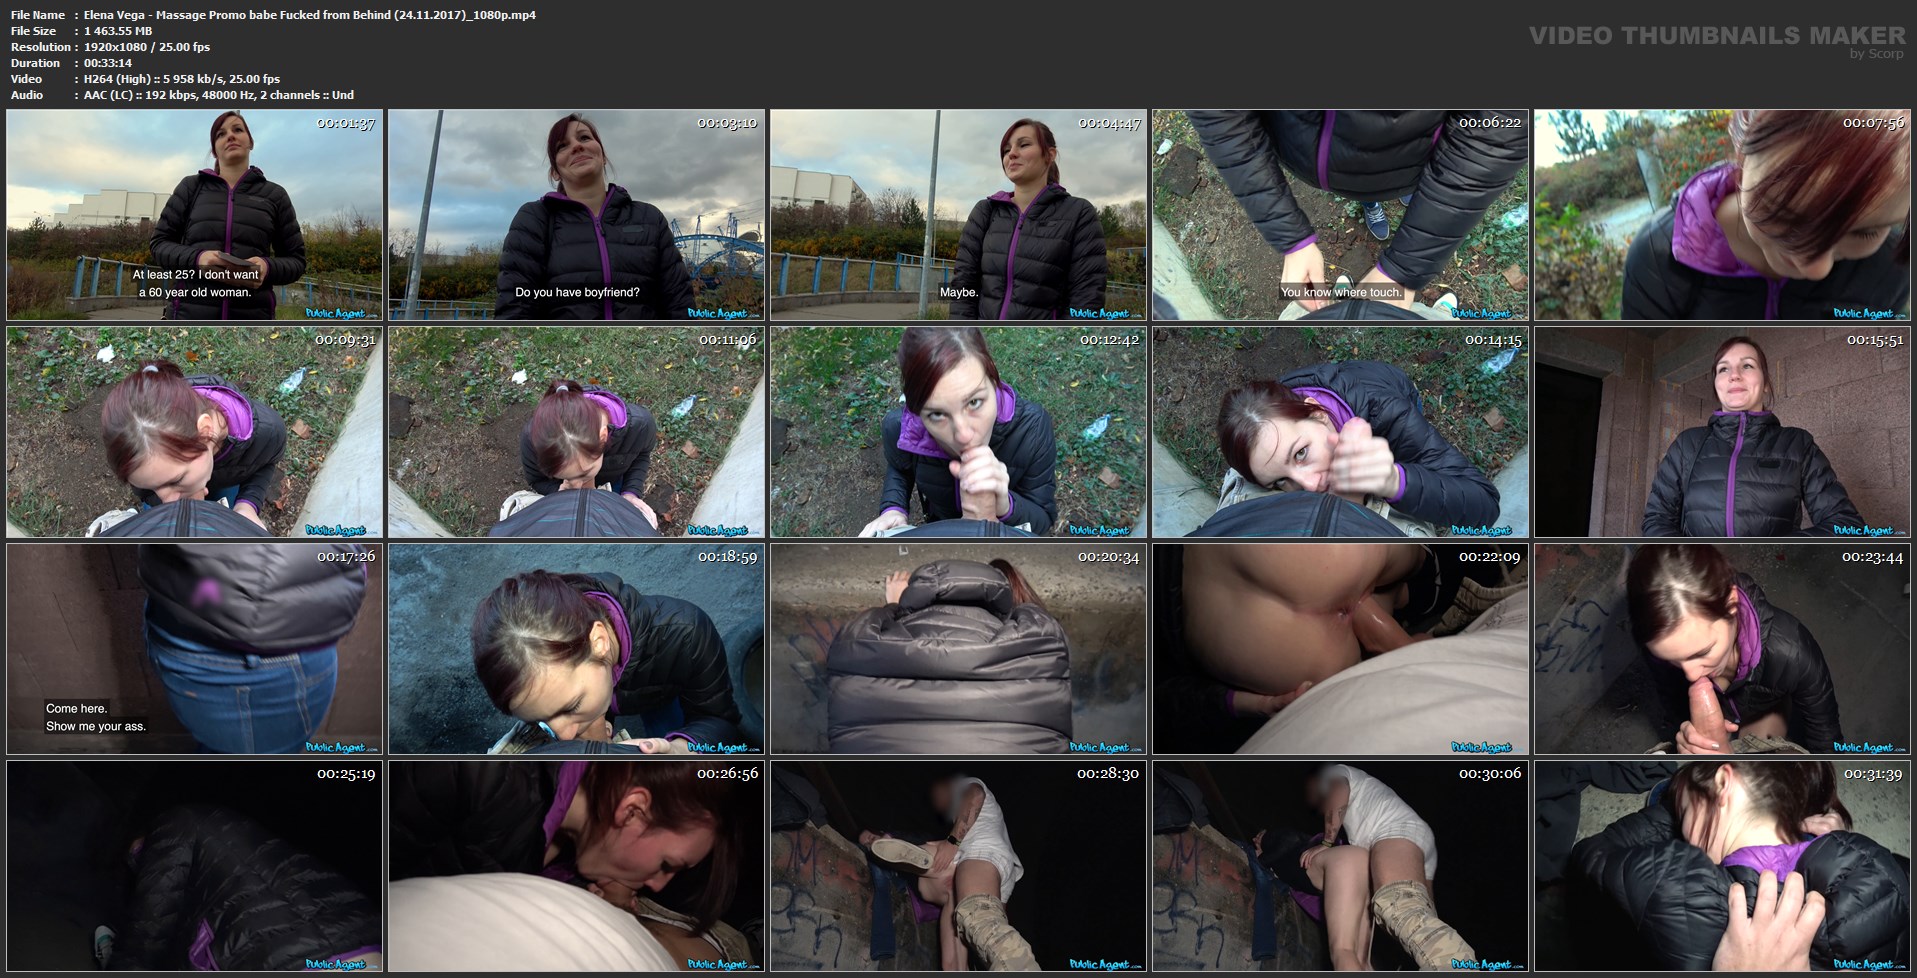Select the 00:31:39 timestamp label
The width and height of the screenshot is (1917, 978).
click(x=1873, y=774)
